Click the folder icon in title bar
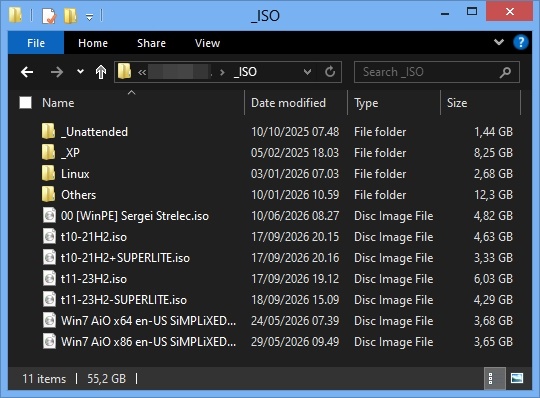Viewport: 540px width, 398px height. 15,15
